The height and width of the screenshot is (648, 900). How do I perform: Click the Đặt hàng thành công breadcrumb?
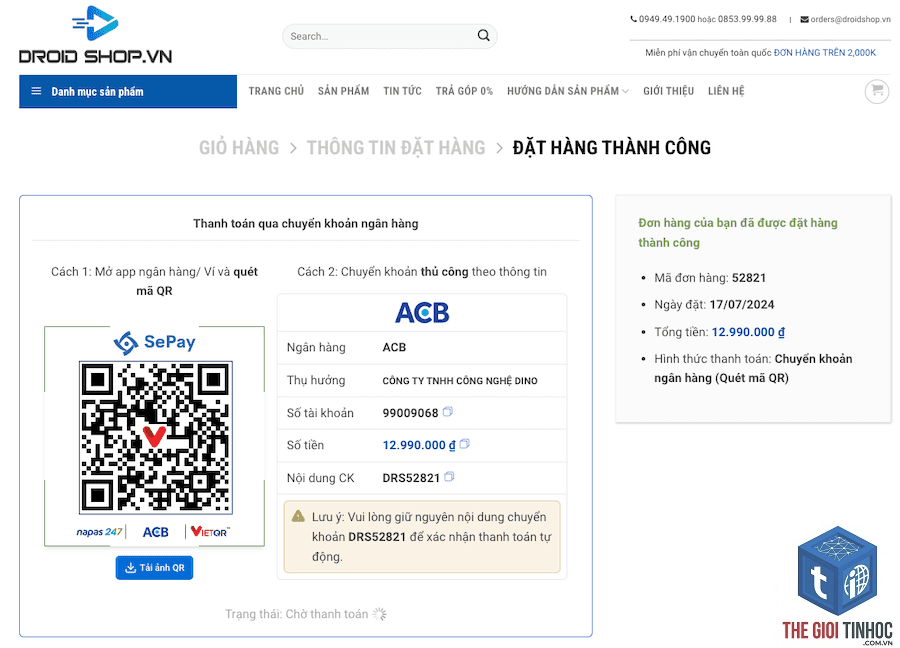pos(612,148)
